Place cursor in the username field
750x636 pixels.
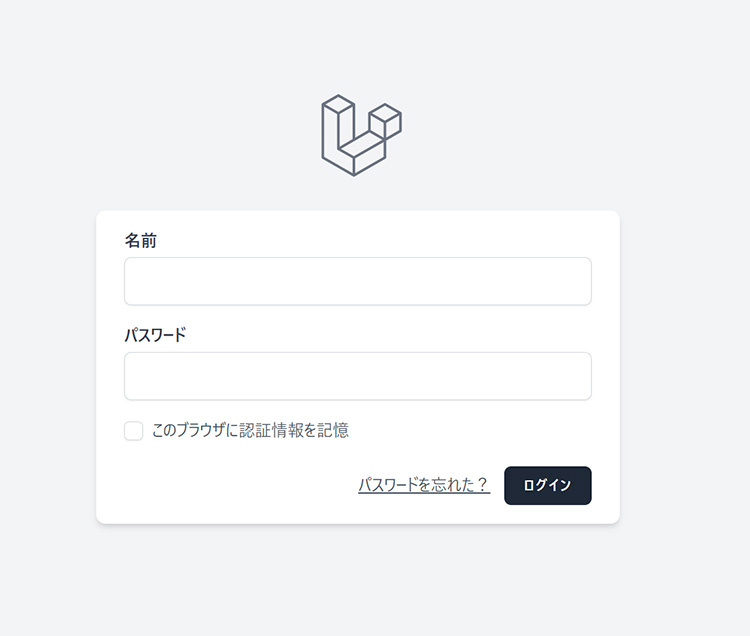(358, 281)
